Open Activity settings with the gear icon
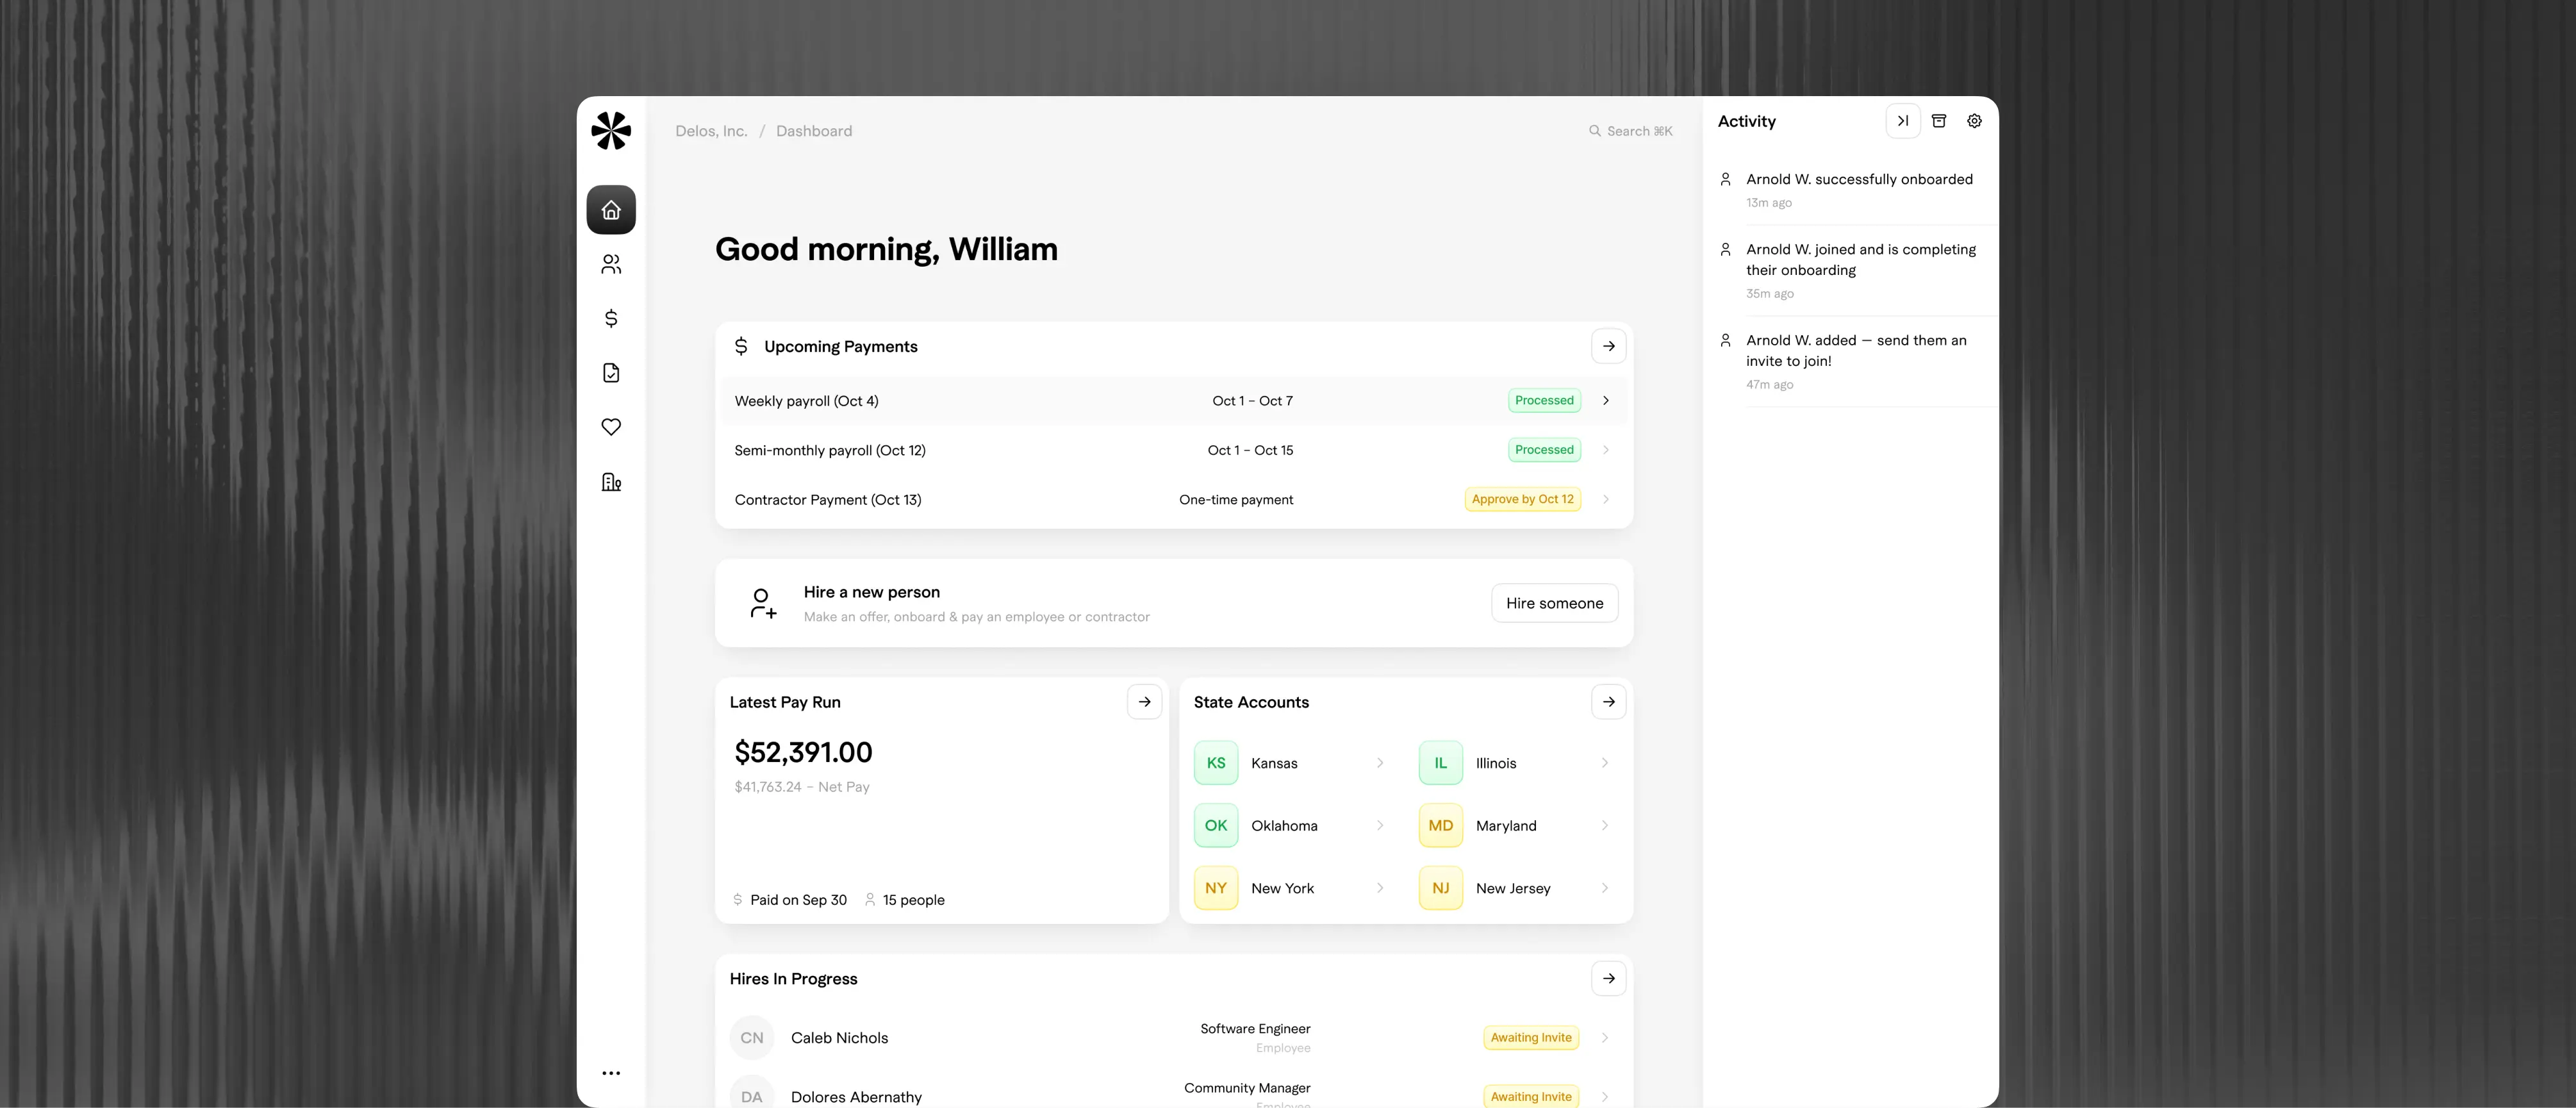This screenshot has height=1108, width=2576. [1974, 121]
